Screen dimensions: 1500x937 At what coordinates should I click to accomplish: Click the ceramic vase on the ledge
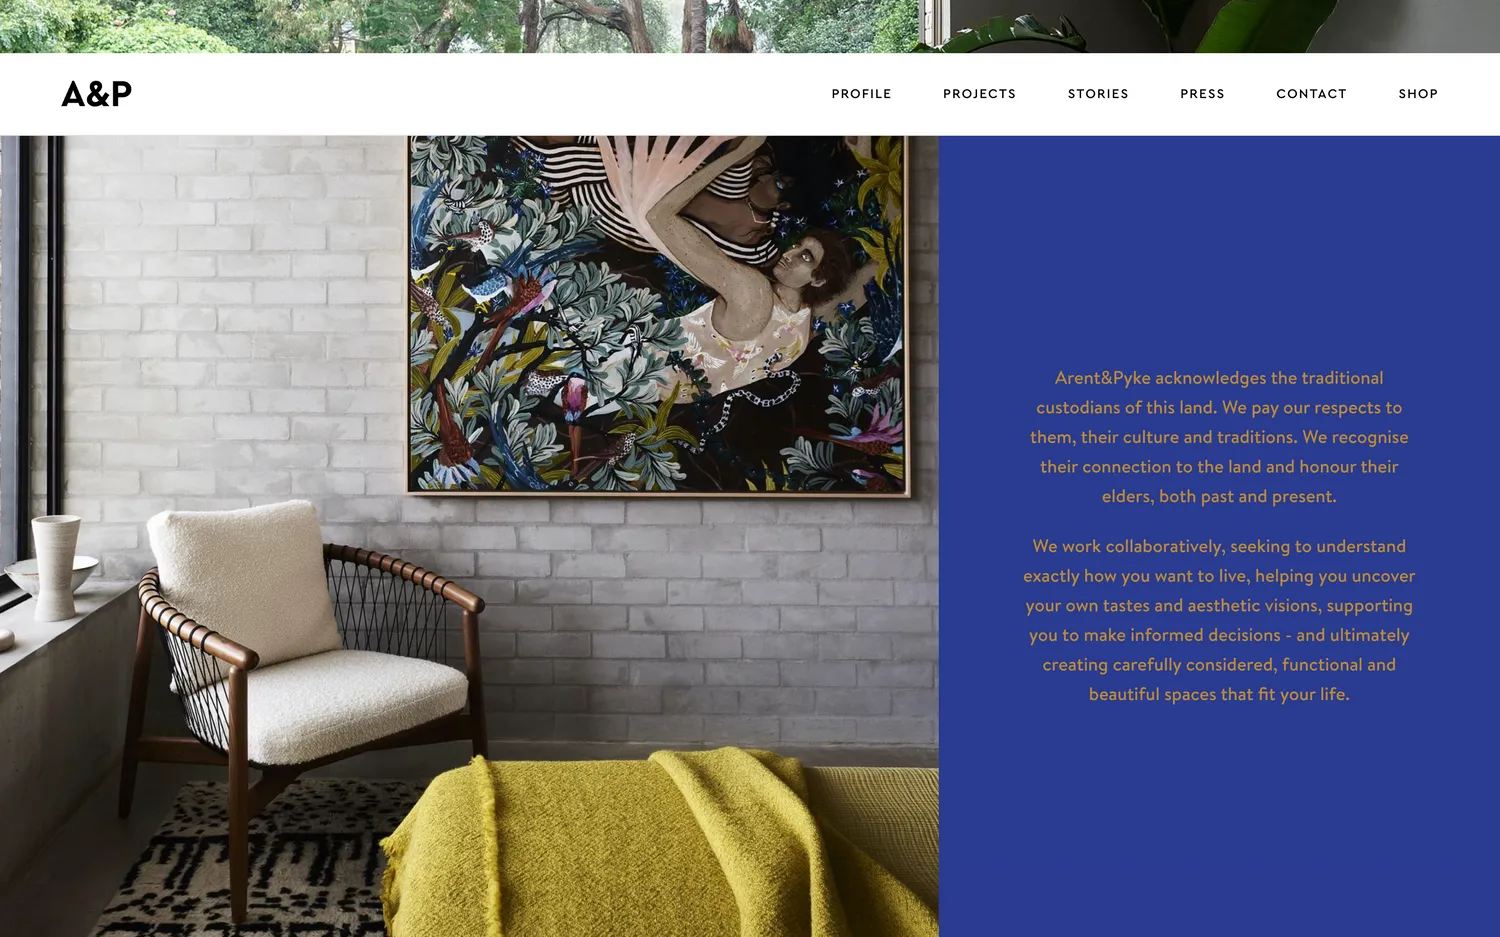click(x=56, y=566)
